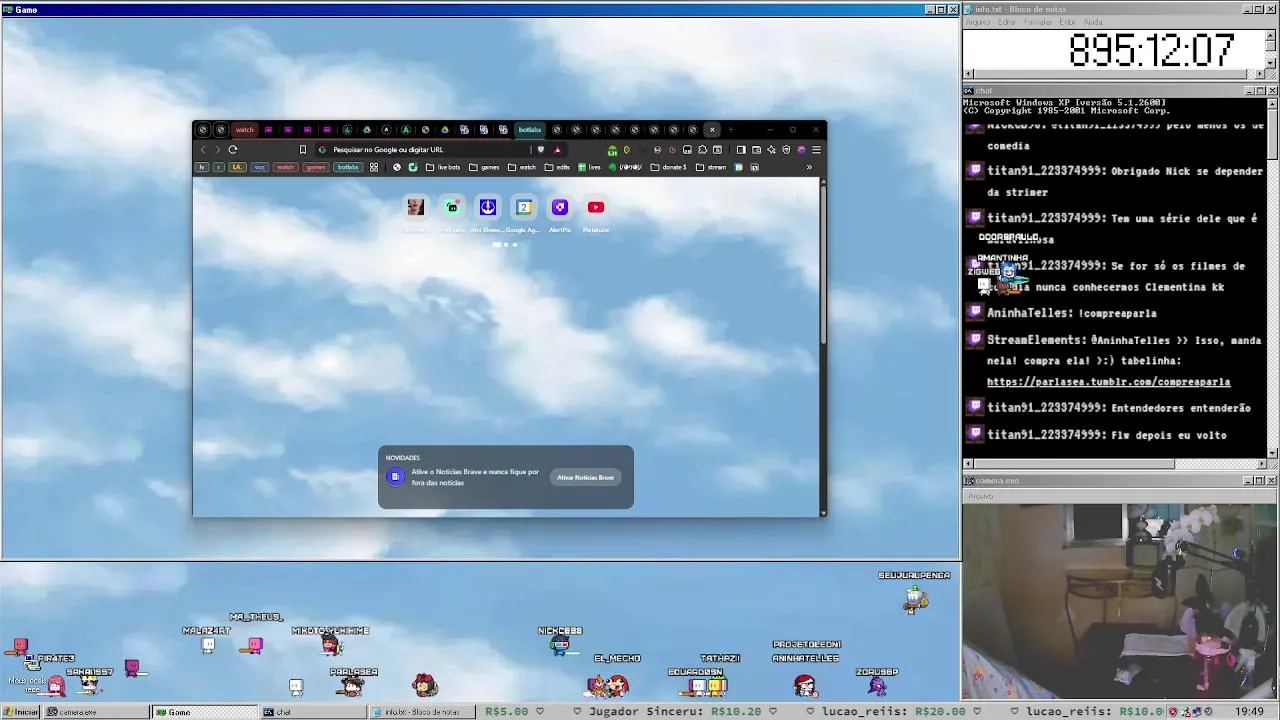Close the active browser tab
This screenshot has width=1280, height=720.
click(x=712, y=129)
